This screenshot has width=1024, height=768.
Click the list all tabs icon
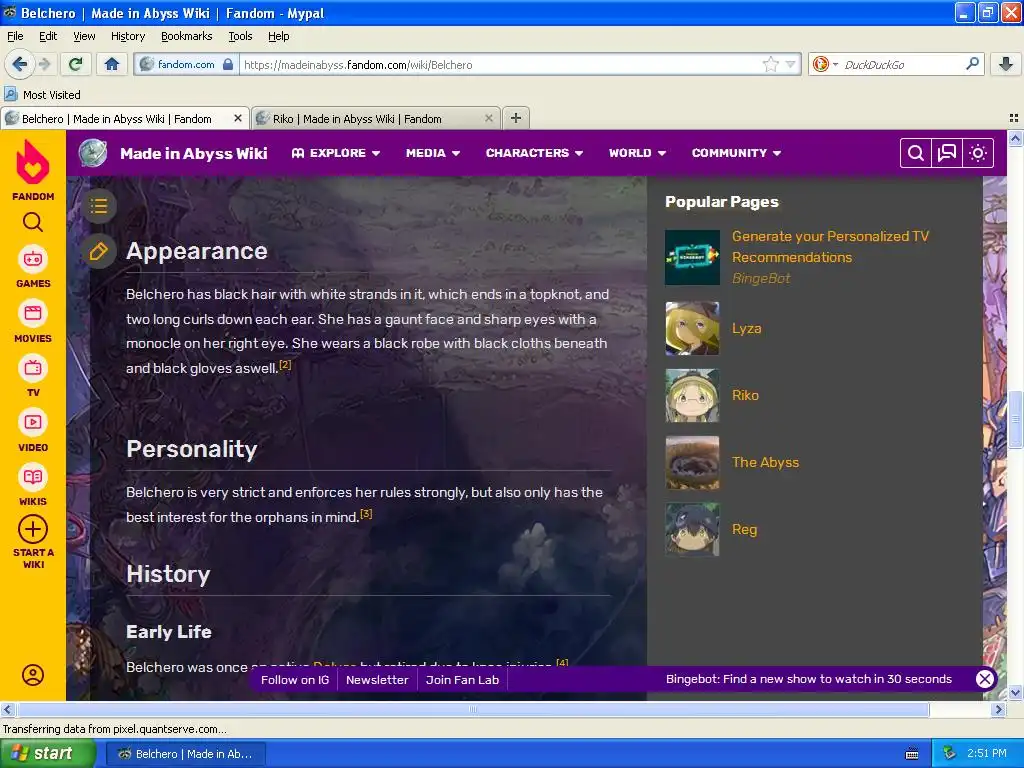coord(1014,118)
